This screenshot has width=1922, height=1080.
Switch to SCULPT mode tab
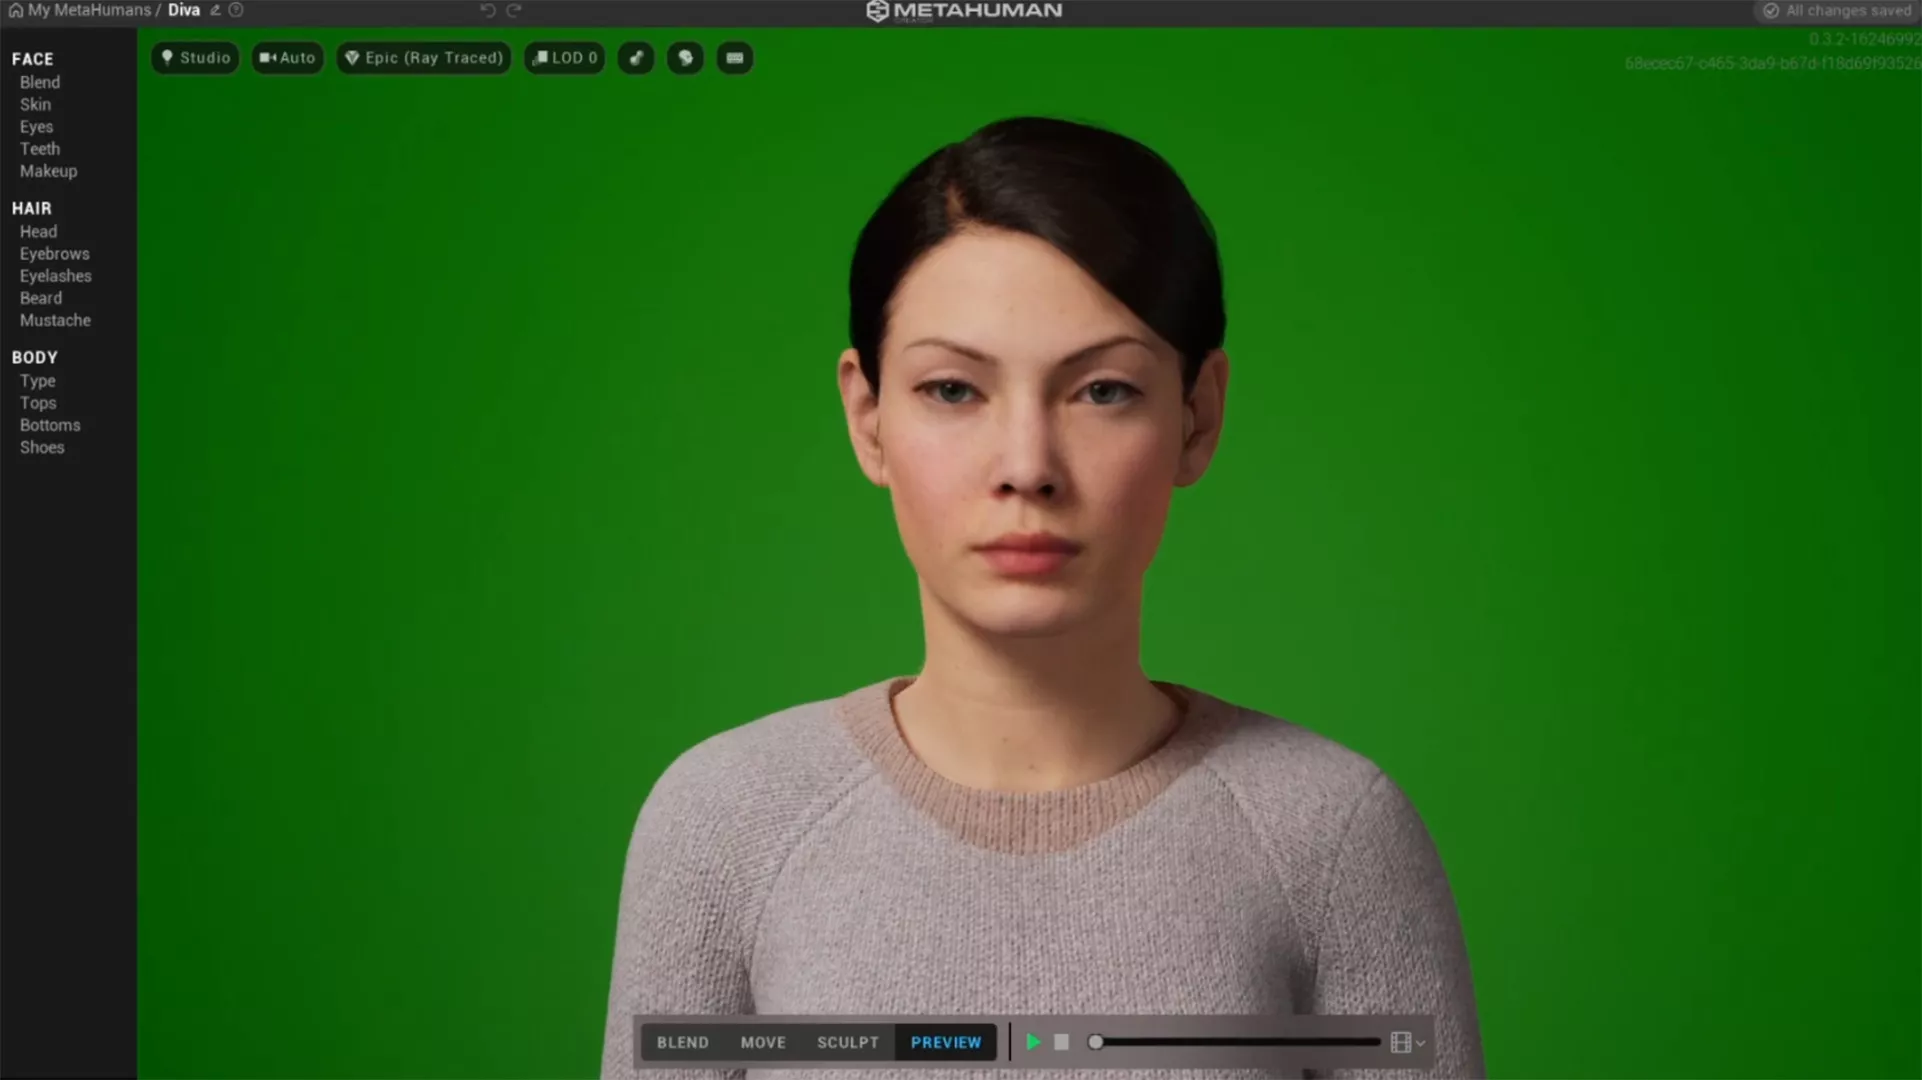[x=847, y=1042]
